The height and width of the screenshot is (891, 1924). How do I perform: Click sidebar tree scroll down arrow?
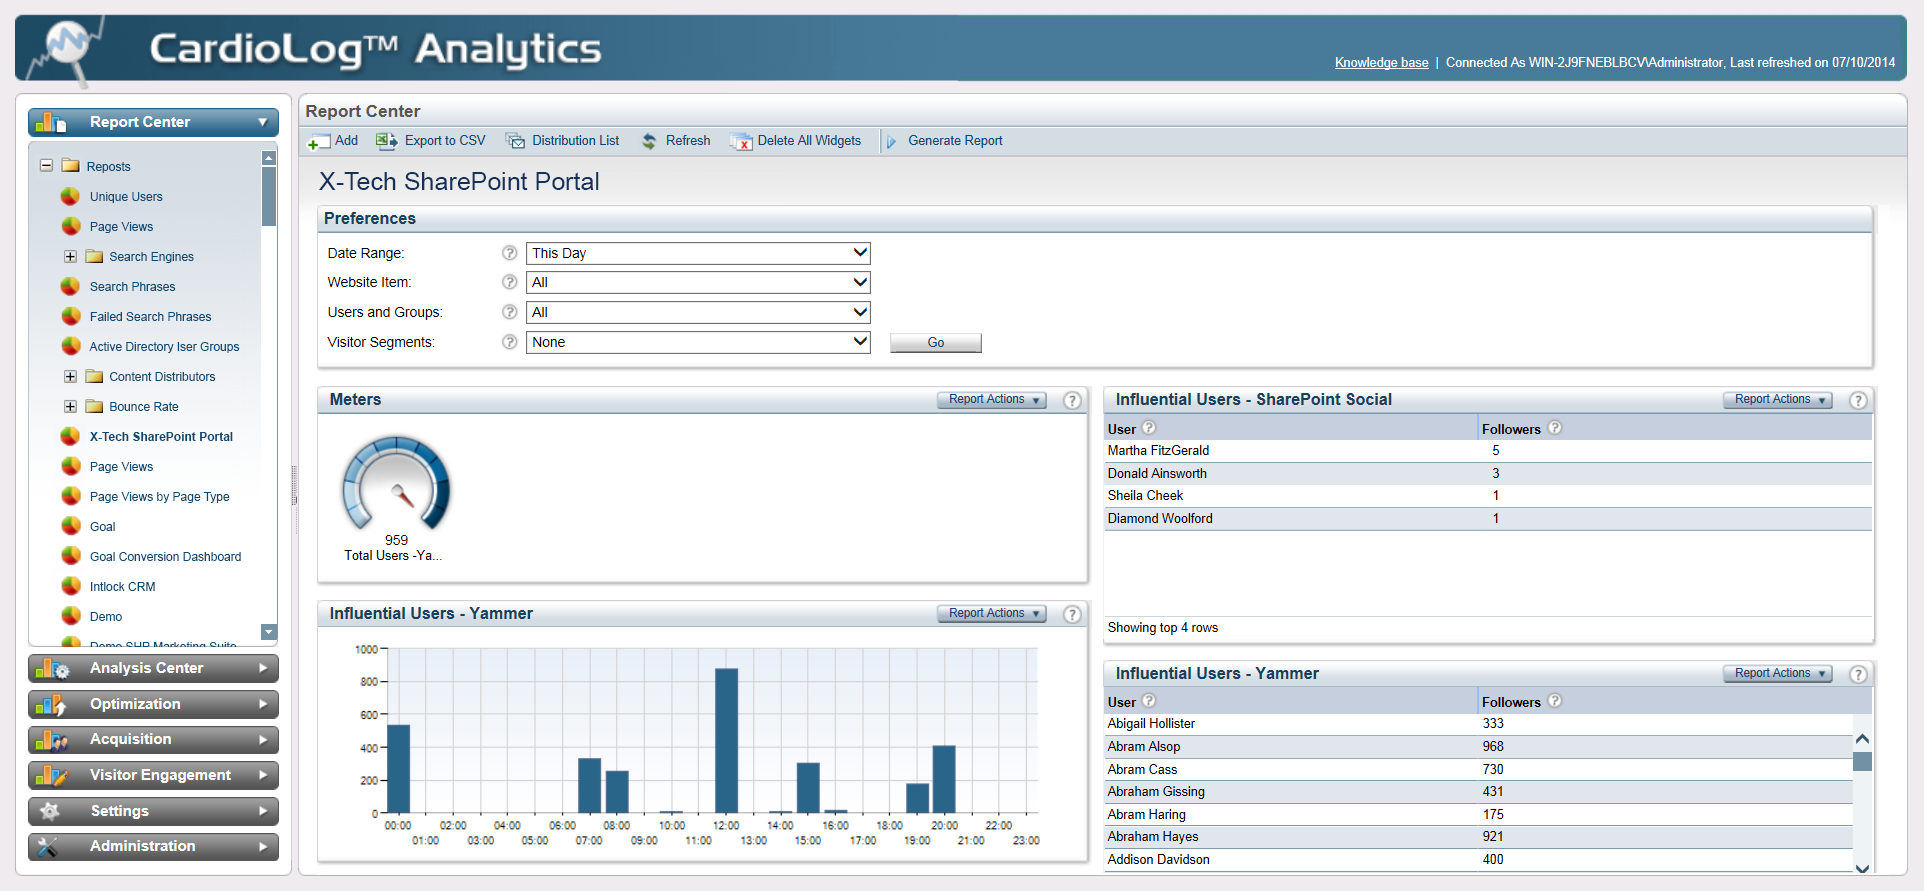point(269,632)
